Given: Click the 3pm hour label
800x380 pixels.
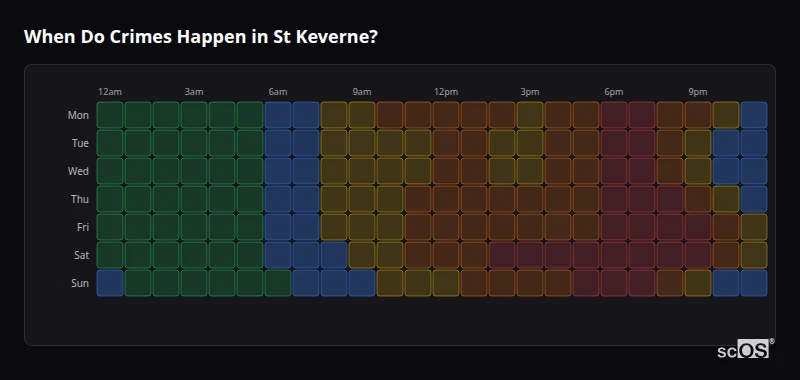Looking at the screenshot, I should pos(530,92).
